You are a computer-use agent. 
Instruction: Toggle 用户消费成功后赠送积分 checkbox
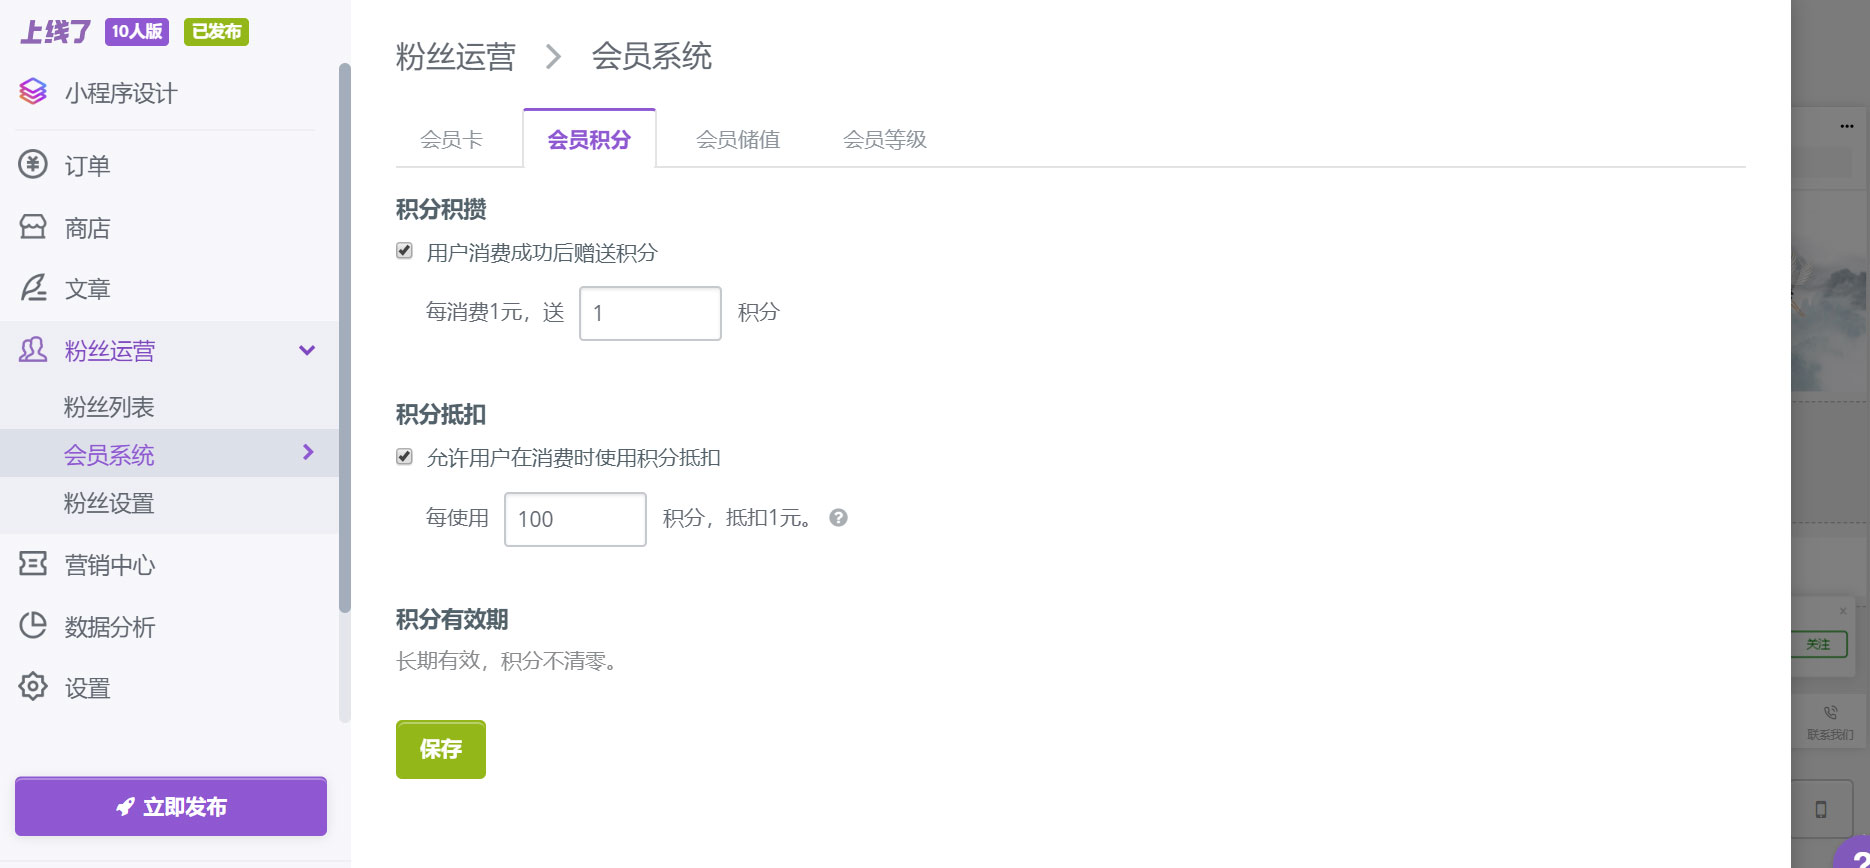click(x=405, y=251)
